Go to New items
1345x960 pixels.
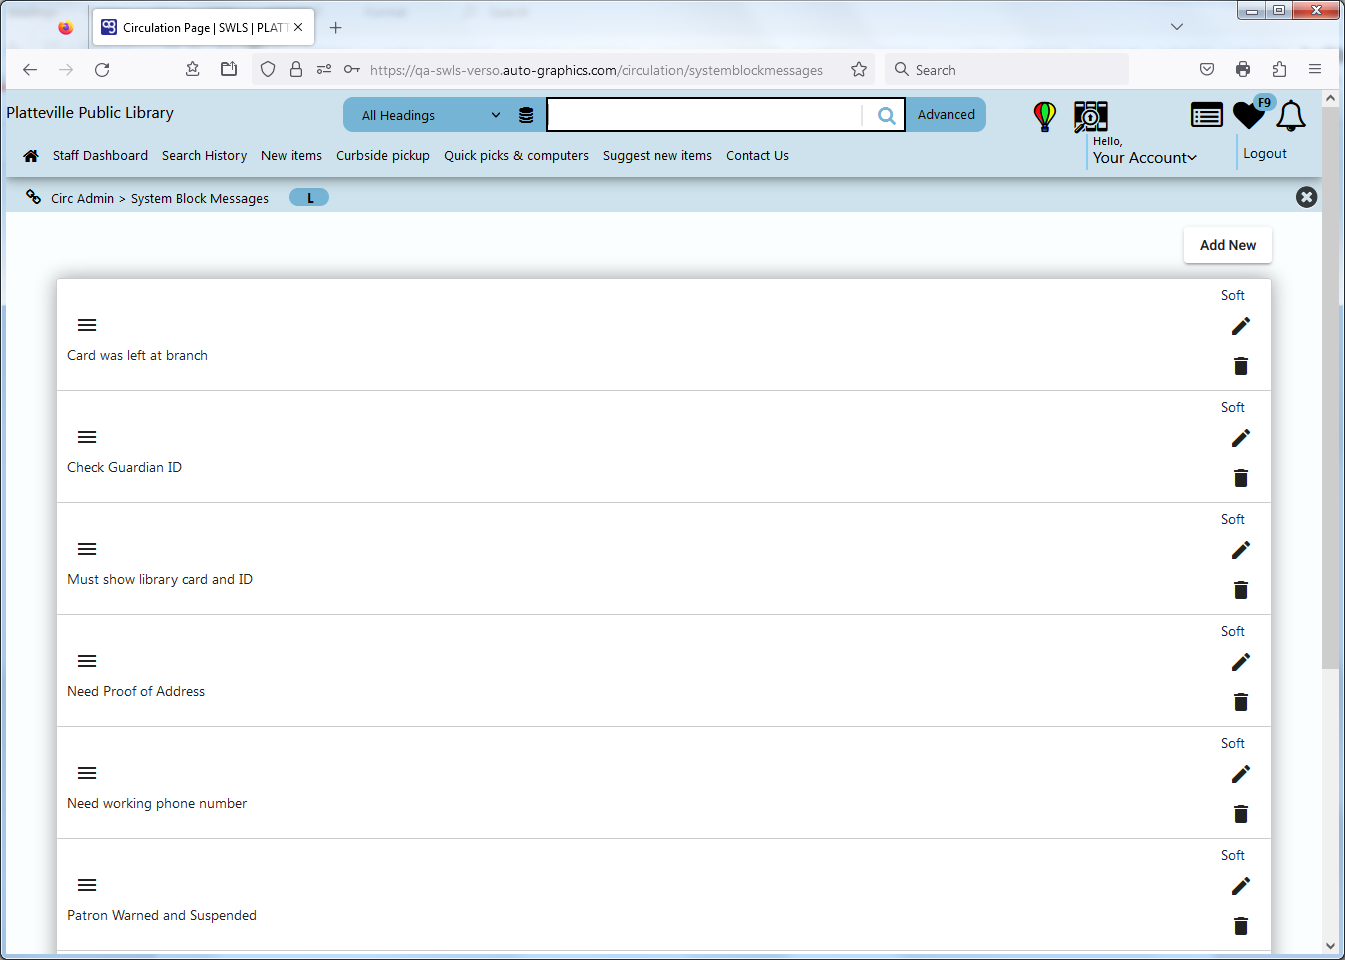point(291,156)
